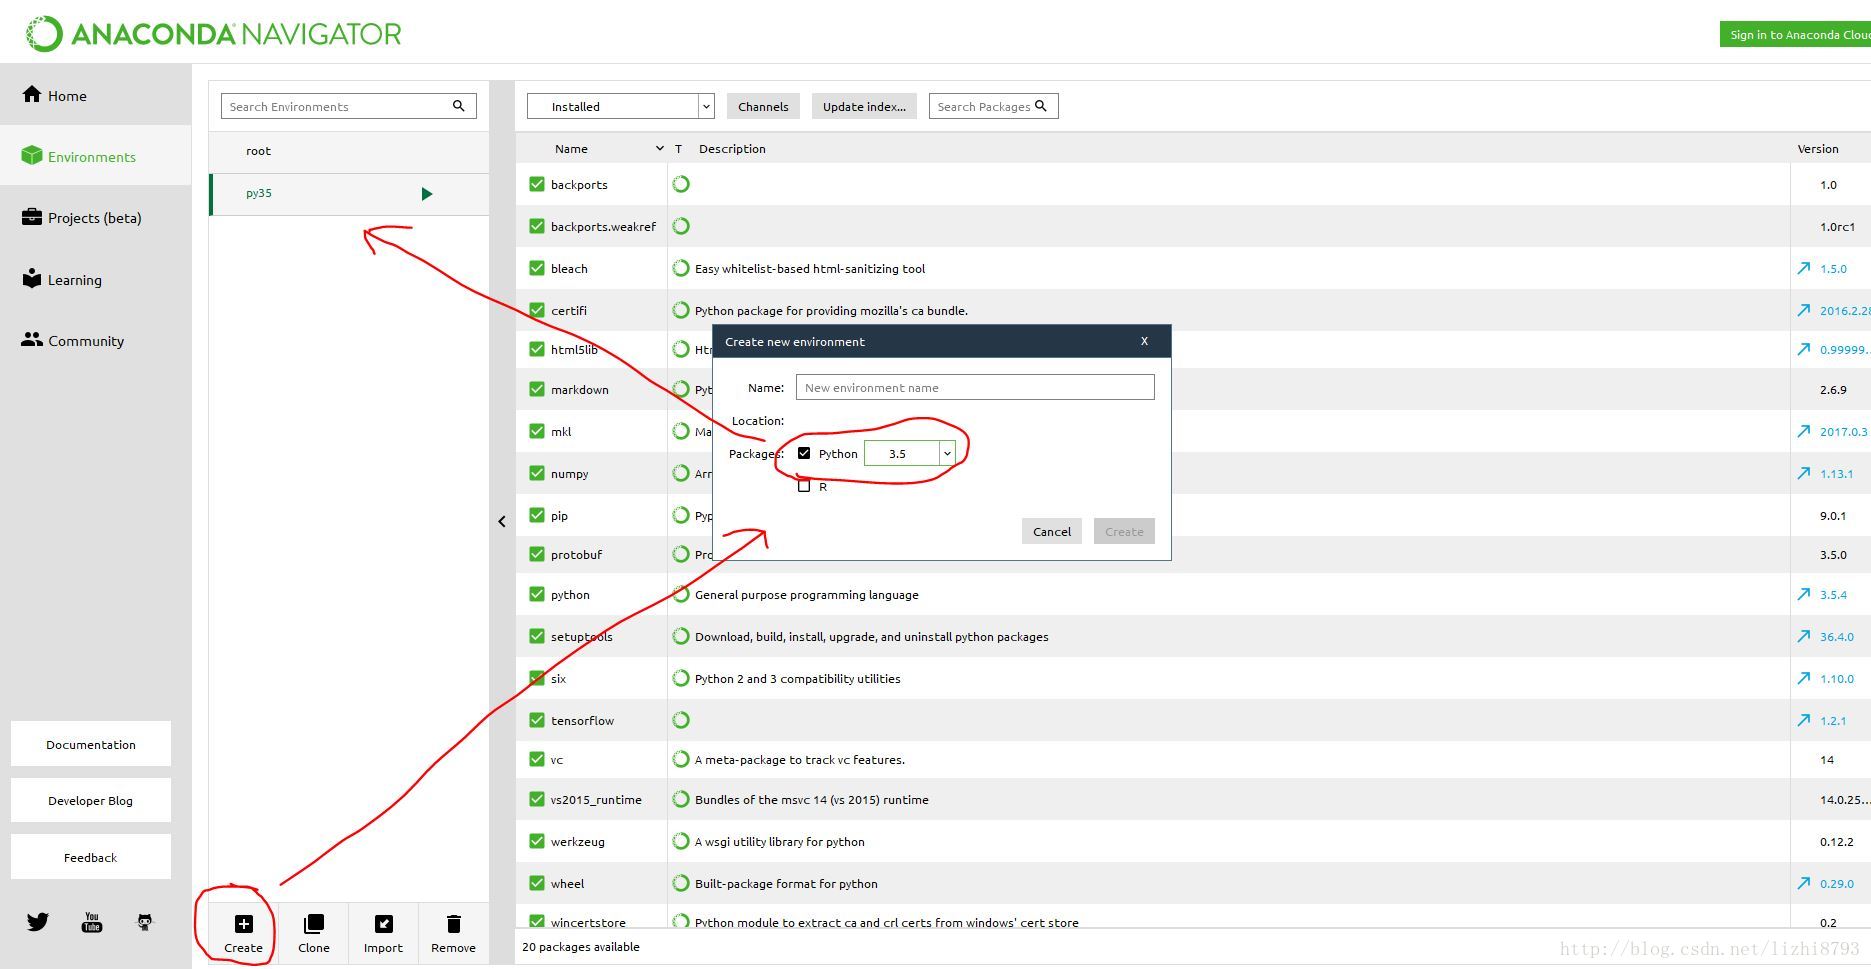1871x969 pixels.
Task: Click Sign in to Anaconda Cloud
Action: pyautogui.click(x=1796, y=34)
